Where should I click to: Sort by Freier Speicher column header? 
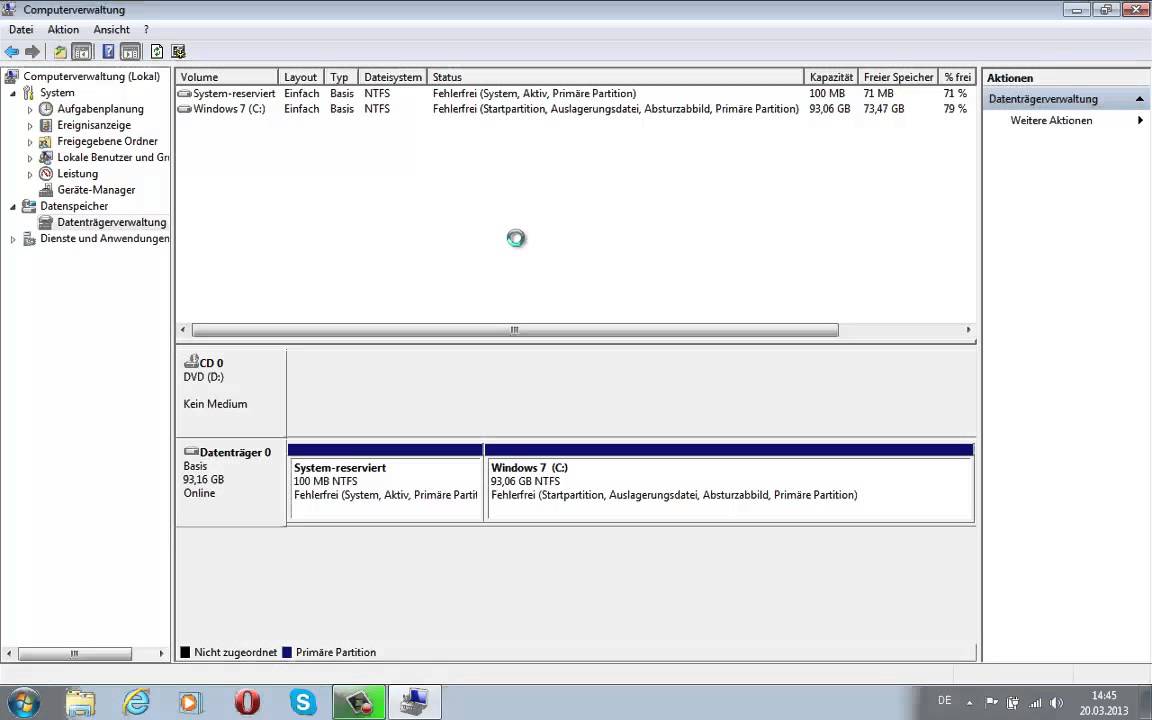coord(898,77)
